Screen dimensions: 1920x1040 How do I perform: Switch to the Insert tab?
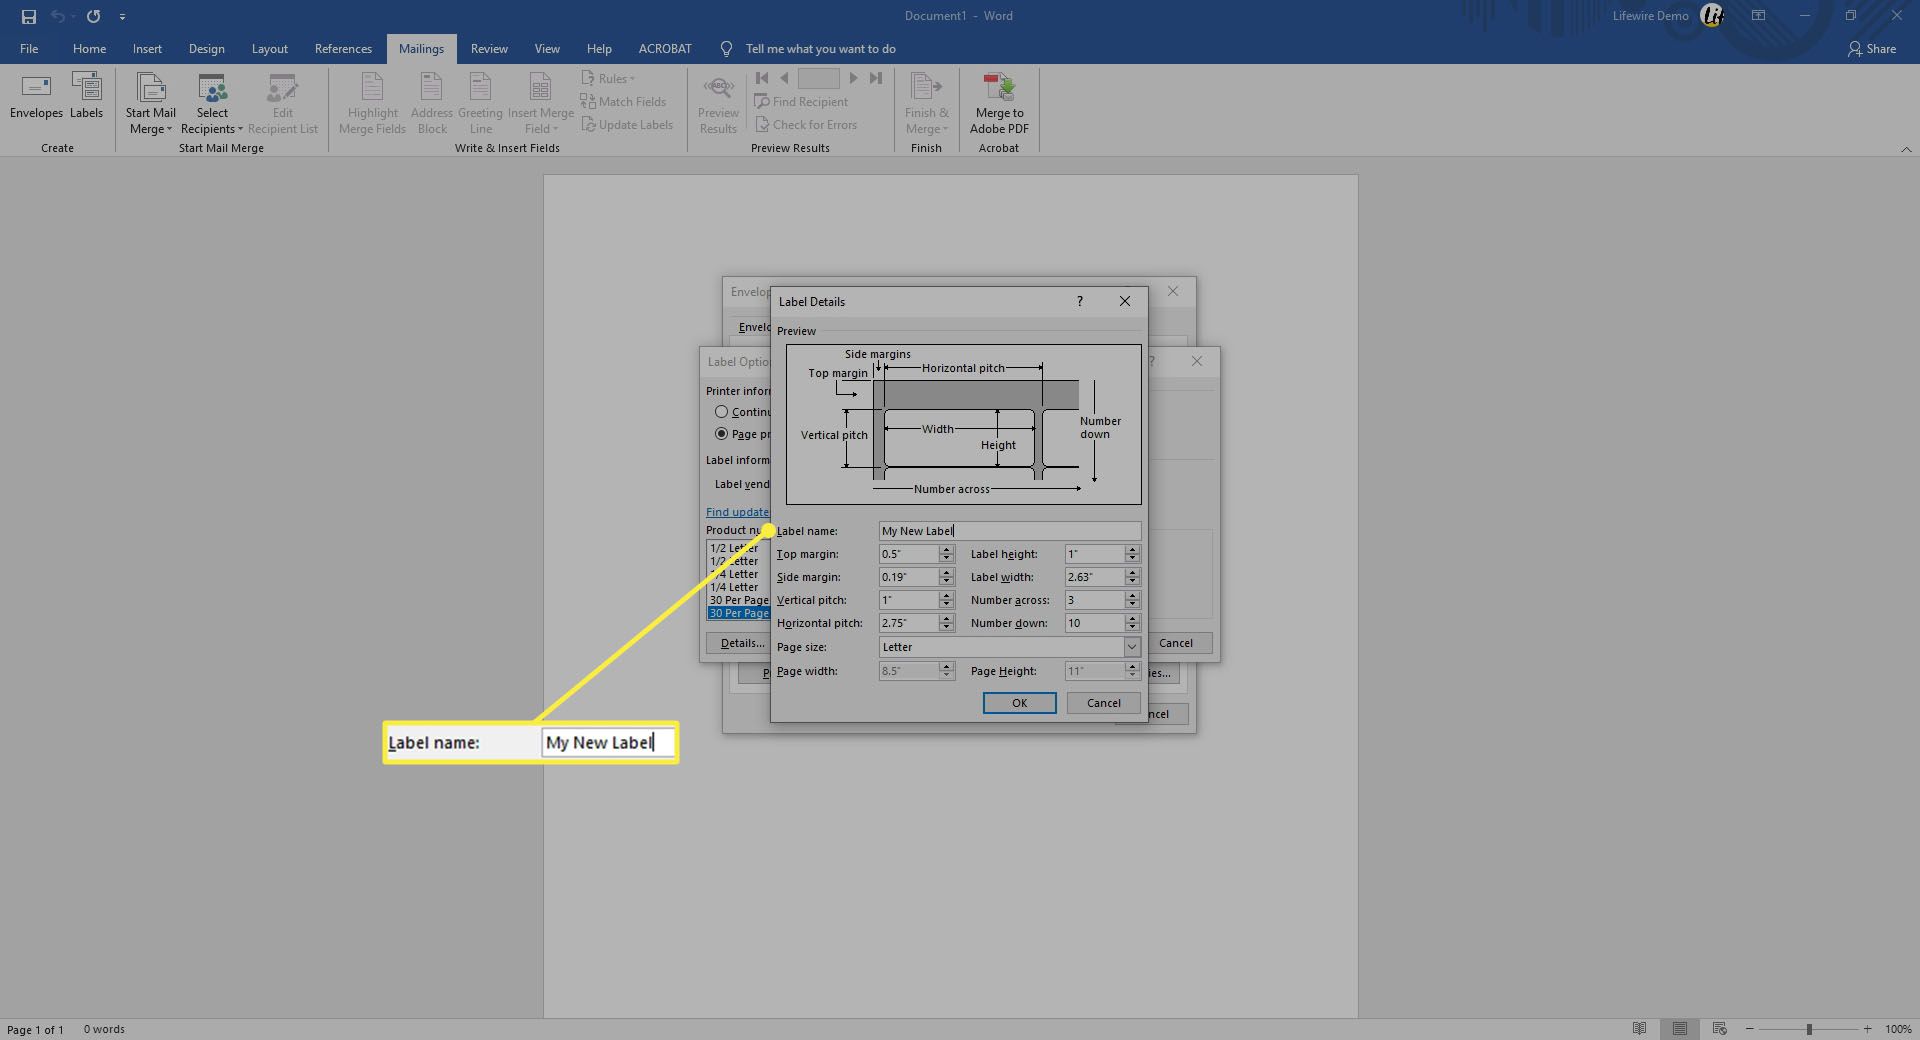tap(147, 48)
